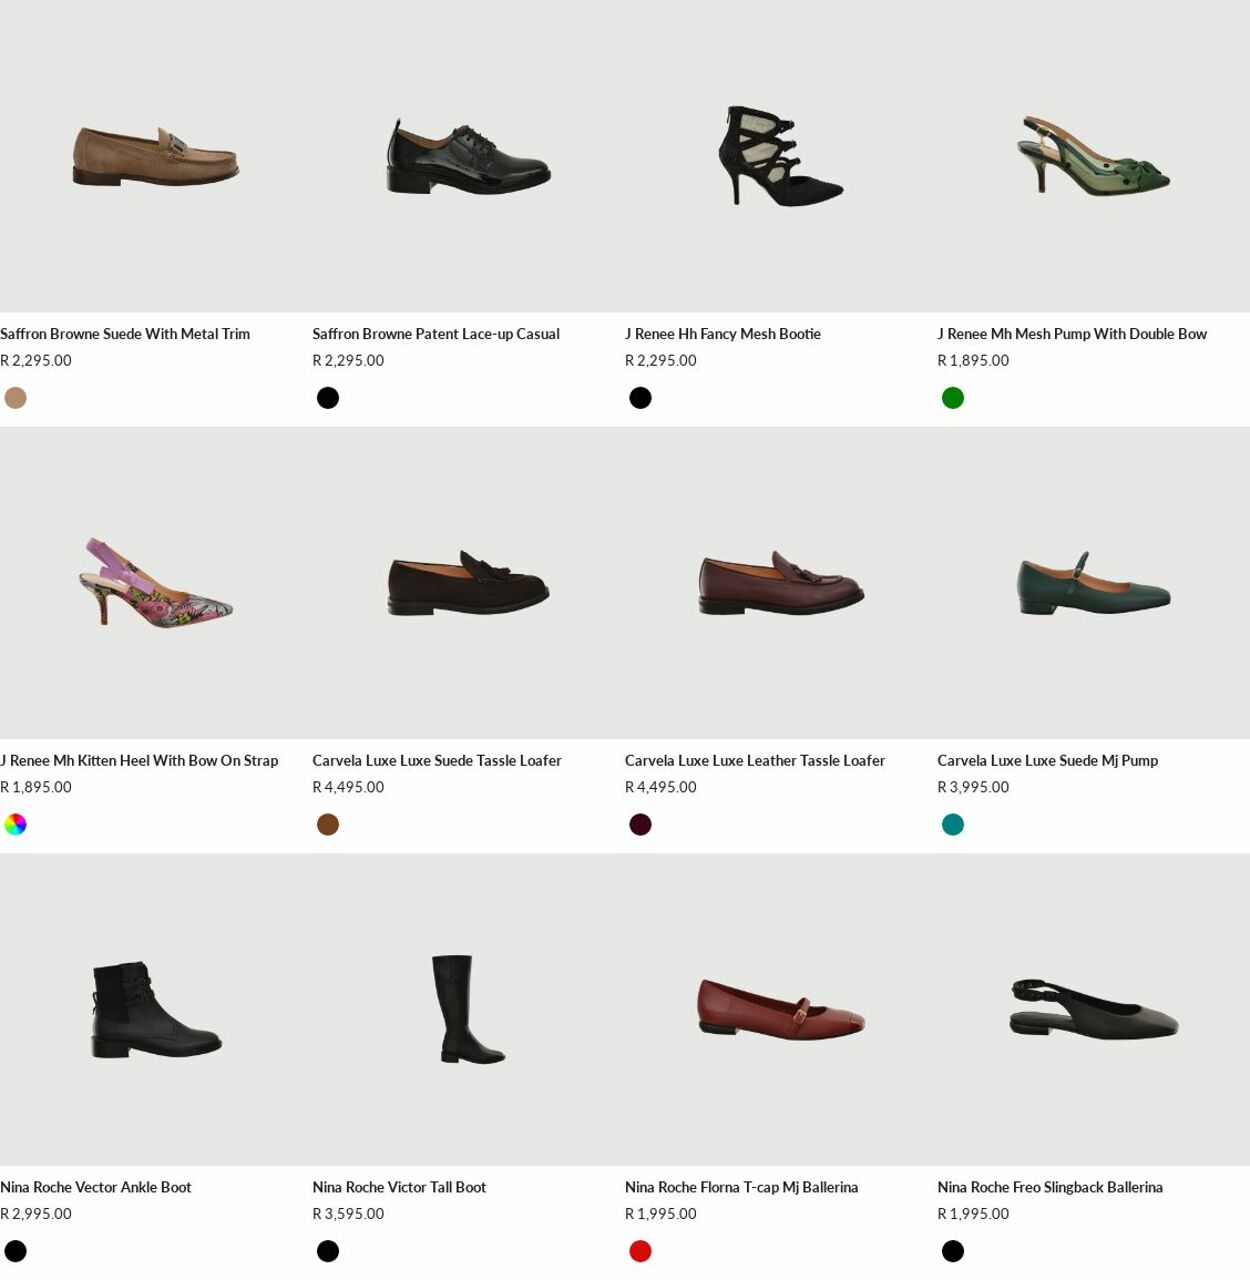
Task: View the green suede Mj pump photo
Action: click(x=1093, y=583)
